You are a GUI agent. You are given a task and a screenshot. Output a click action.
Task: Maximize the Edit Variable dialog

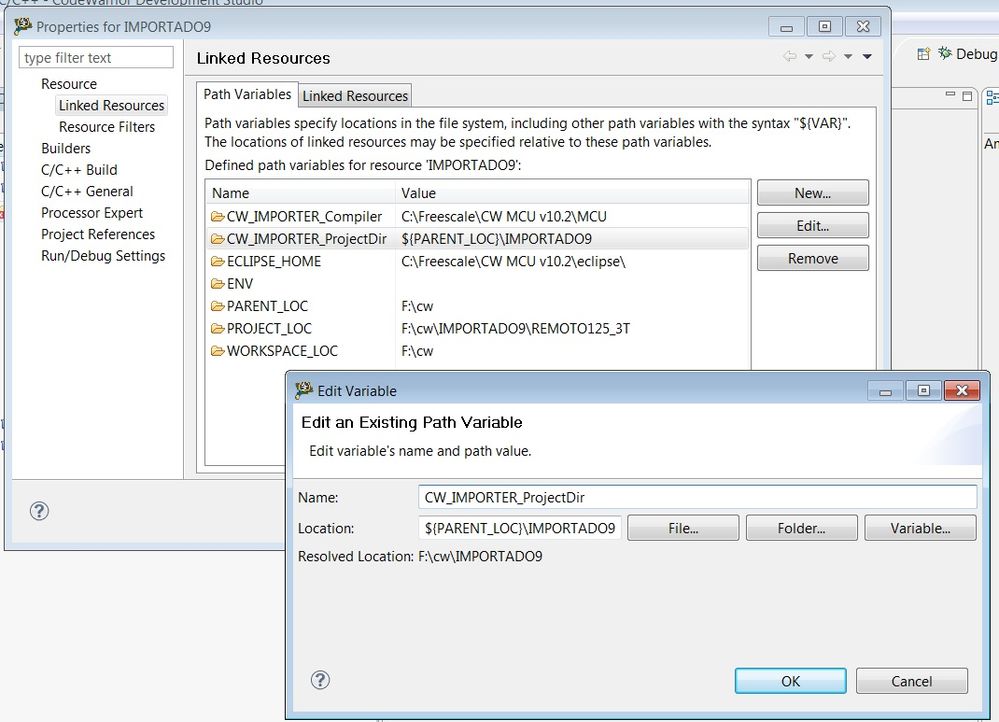click(924, 391)
